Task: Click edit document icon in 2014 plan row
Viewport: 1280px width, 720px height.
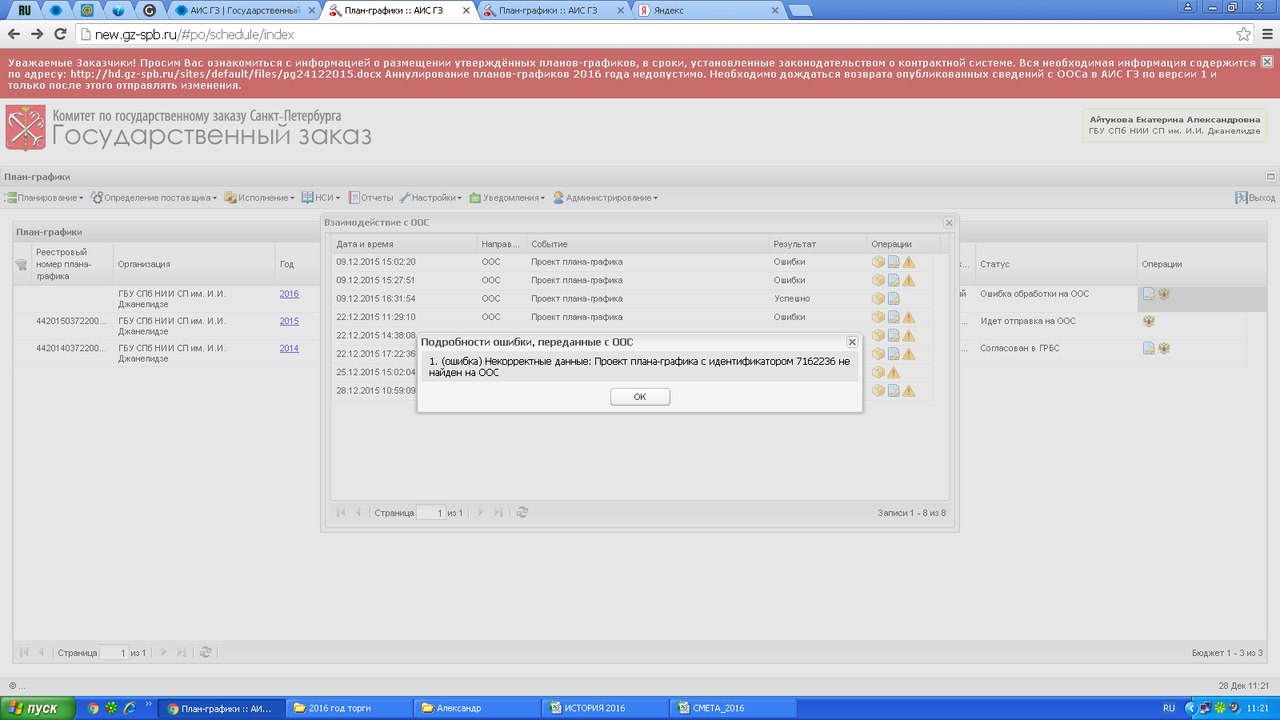Action: click(1149, 348)
